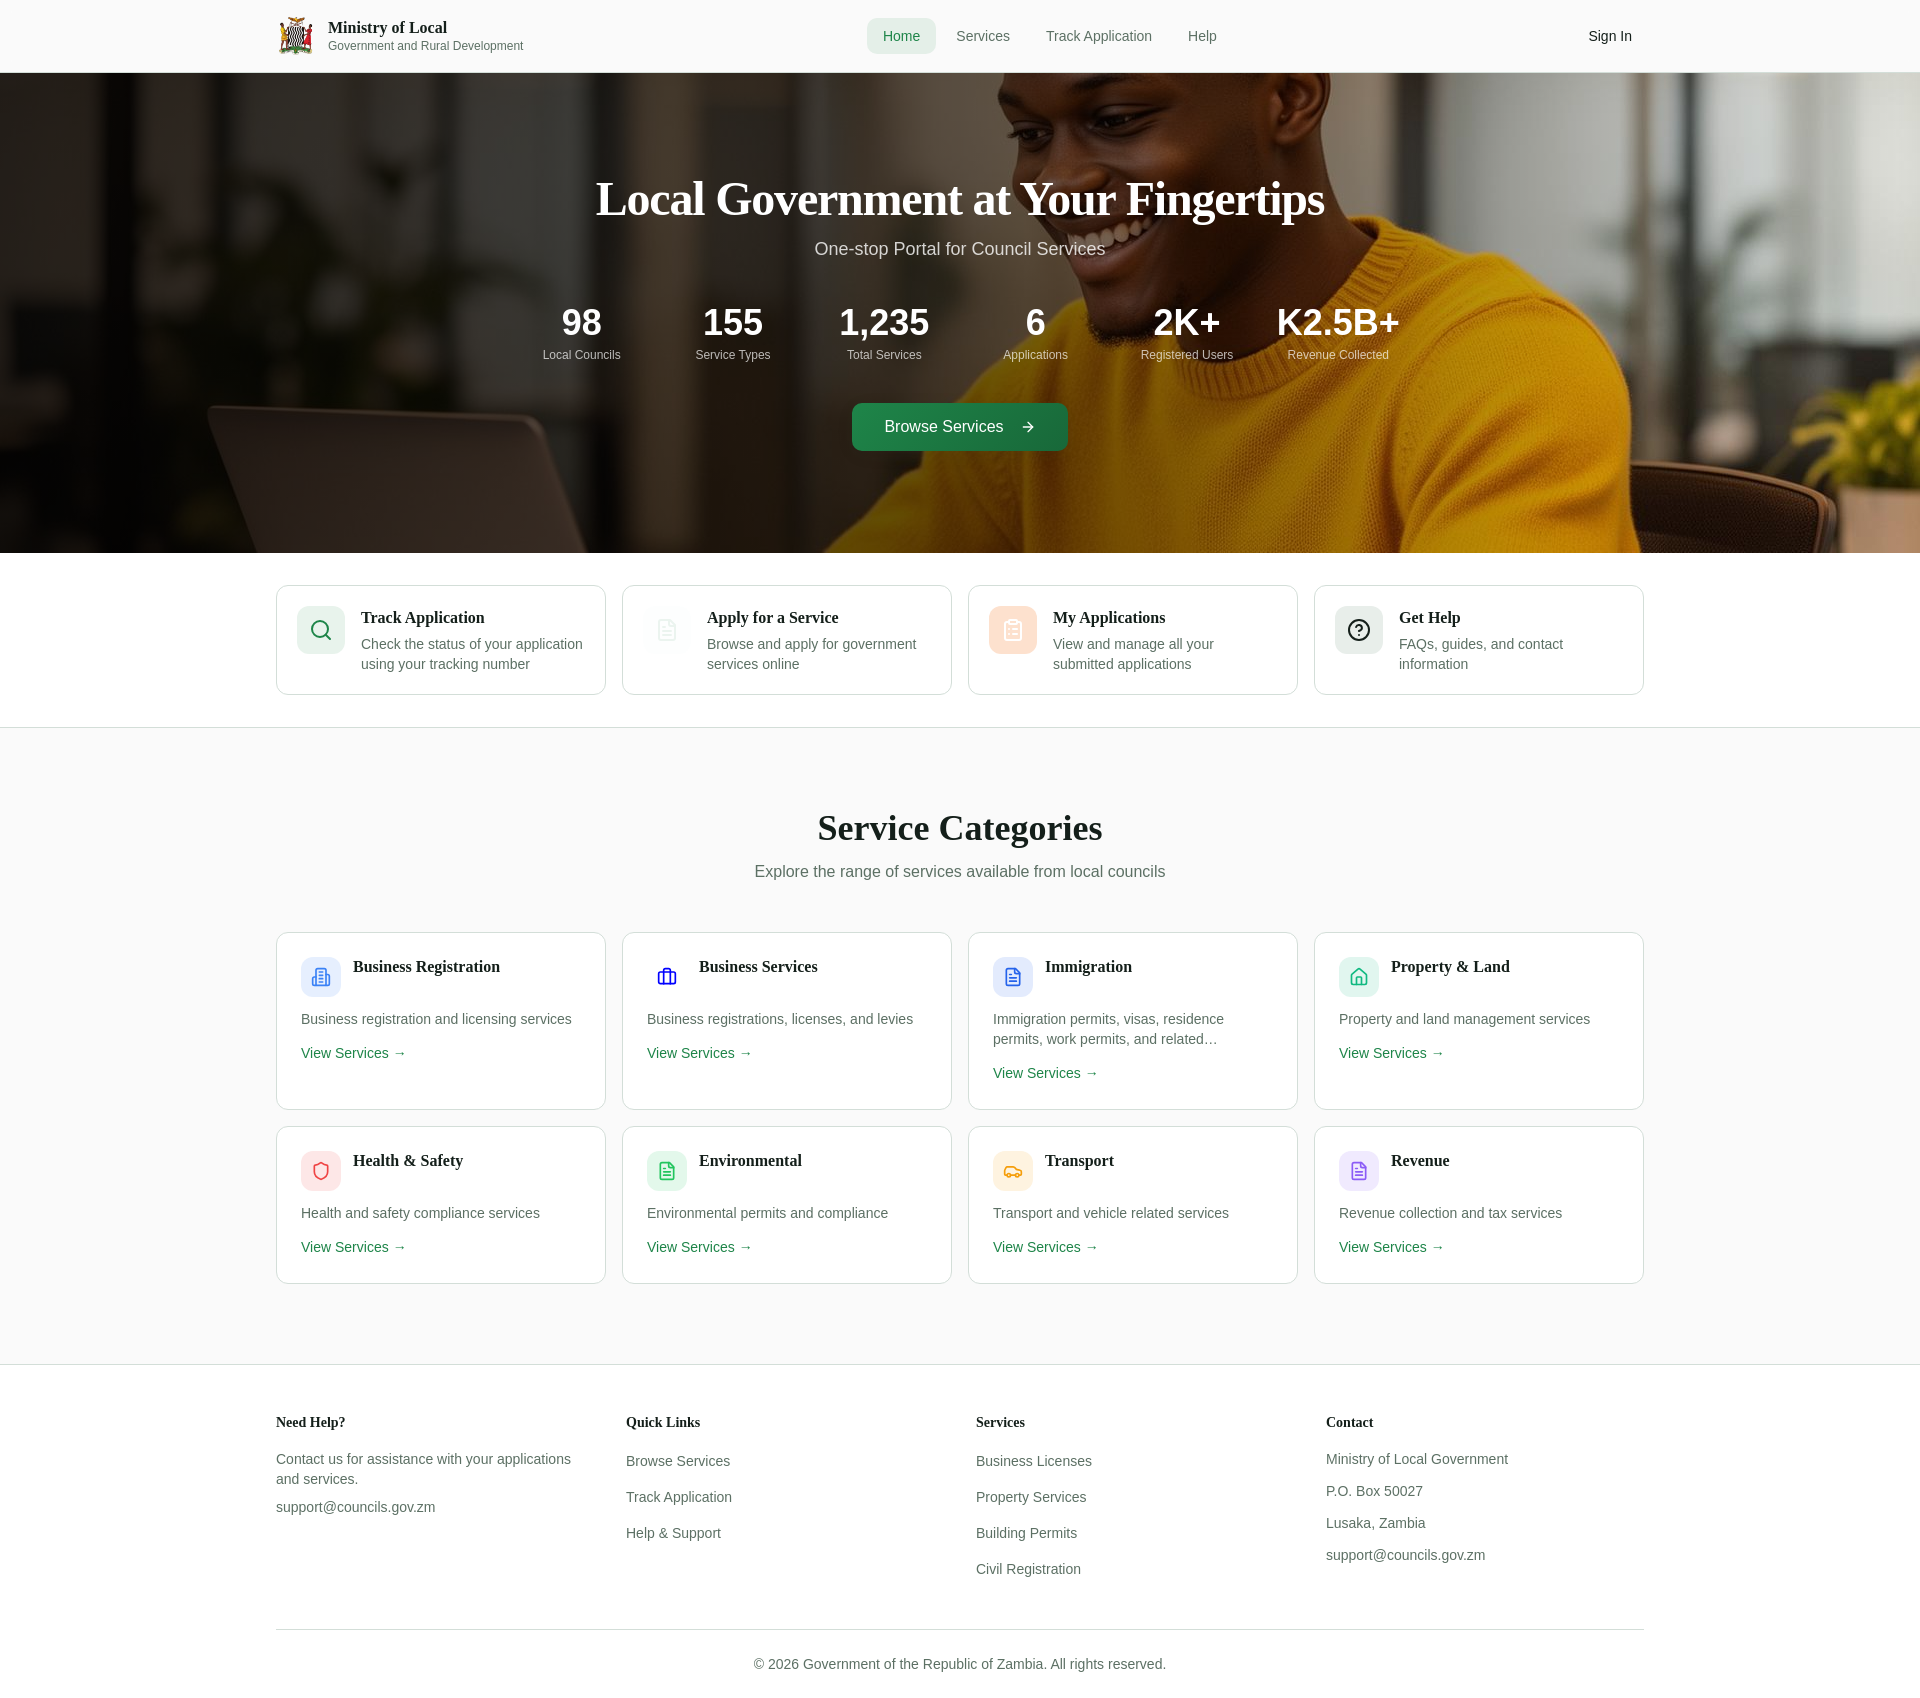Open the Services nav menu item
The height and width of the screenshot is (1698, 1920).
983,36
